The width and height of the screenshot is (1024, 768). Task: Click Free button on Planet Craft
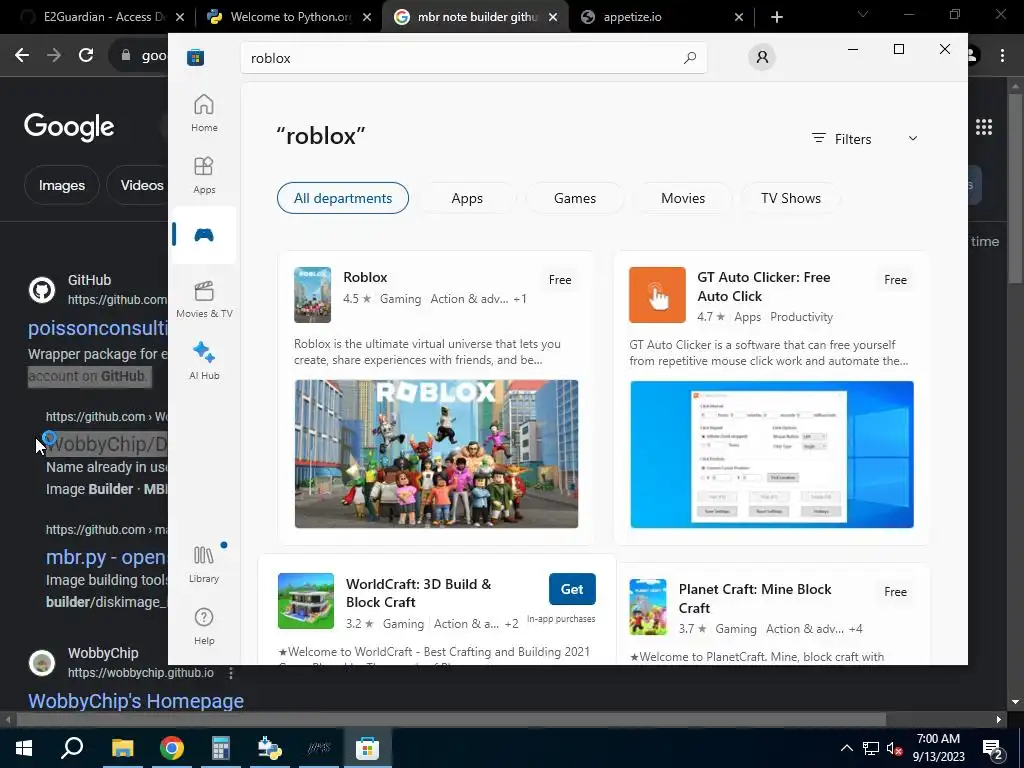point(895,592)
